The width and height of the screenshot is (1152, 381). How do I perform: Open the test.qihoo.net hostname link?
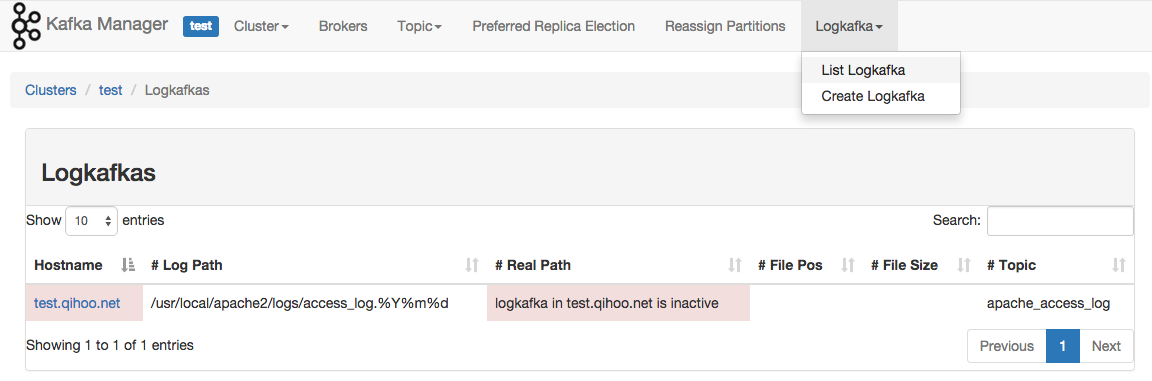click(77, 302)
